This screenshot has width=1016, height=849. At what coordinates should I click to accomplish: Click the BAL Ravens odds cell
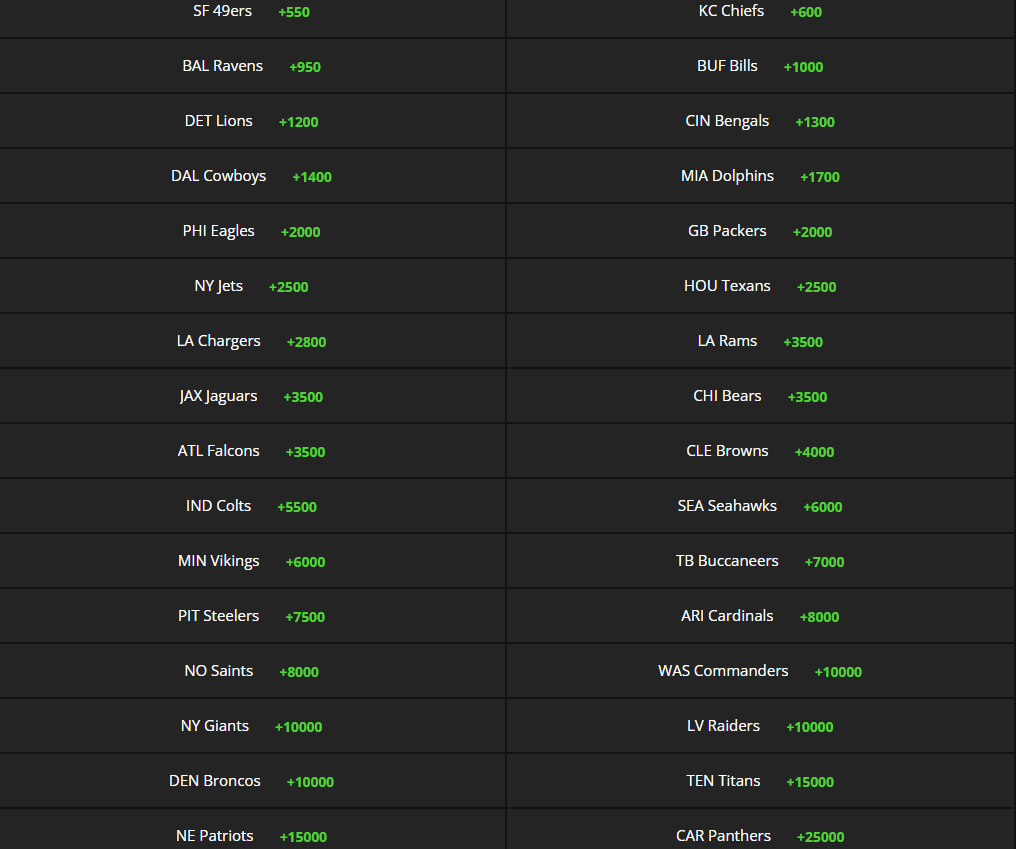[x=252, y=66]
